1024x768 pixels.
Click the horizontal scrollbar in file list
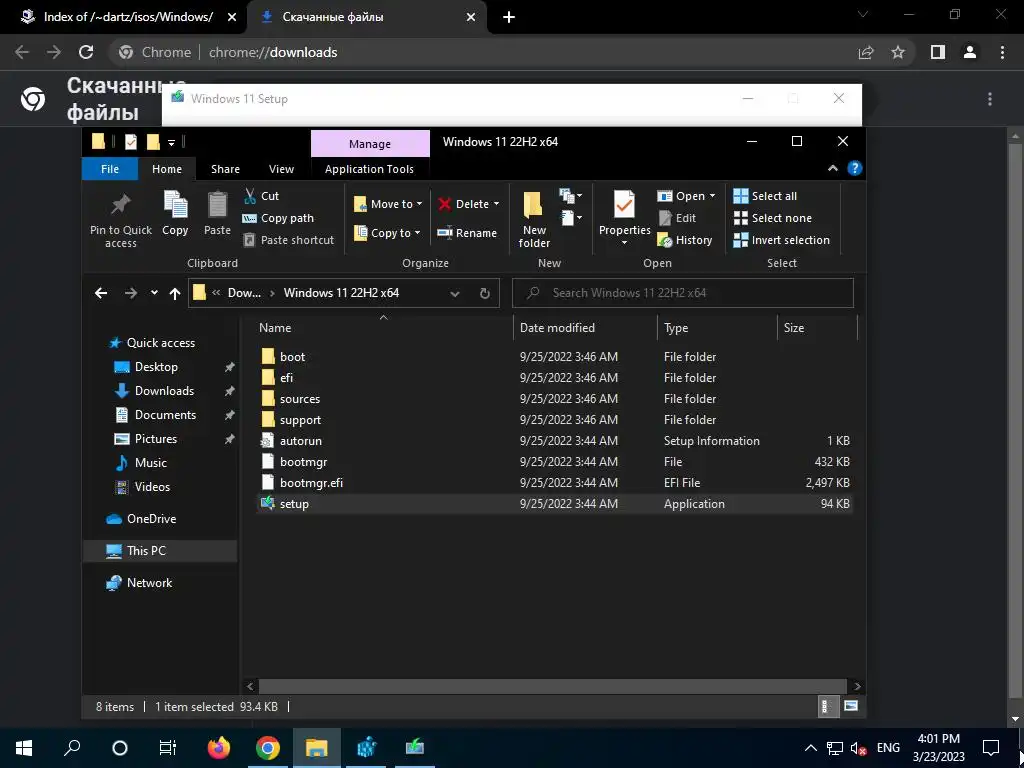coord(554,686)
